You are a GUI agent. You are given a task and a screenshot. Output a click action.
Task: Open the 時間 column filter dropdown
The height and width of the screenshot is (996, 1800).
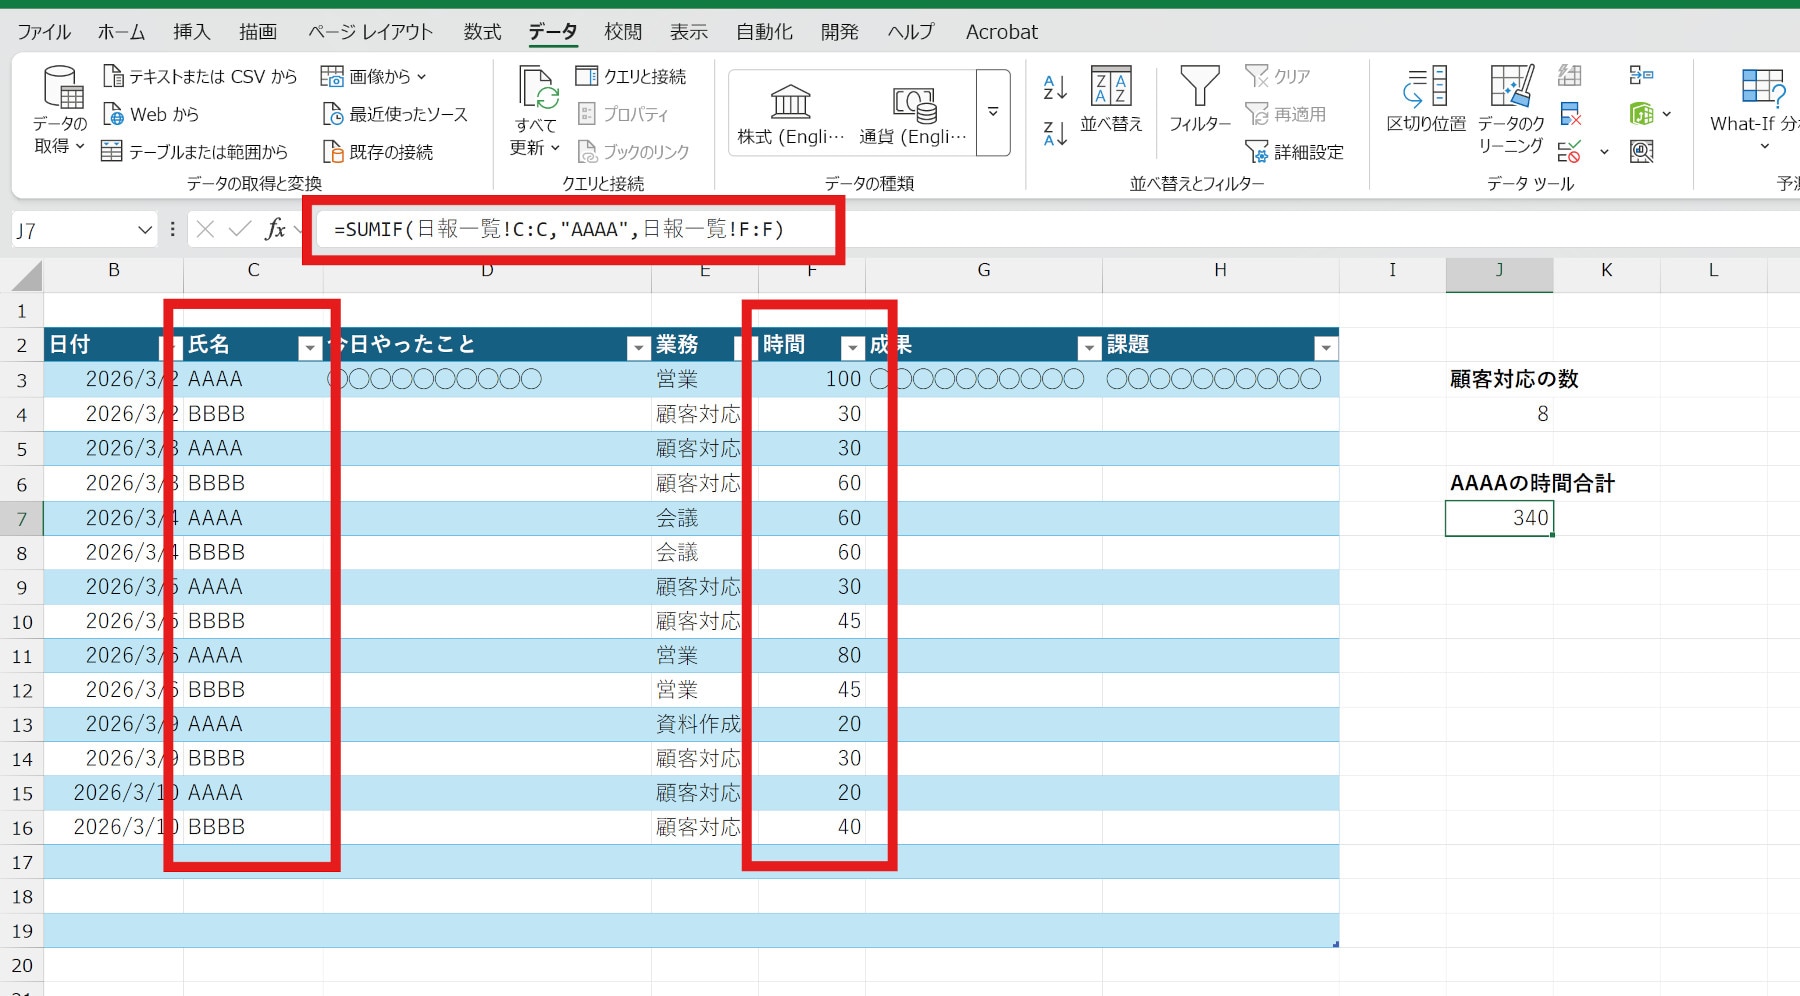click(x=852, y=347)
